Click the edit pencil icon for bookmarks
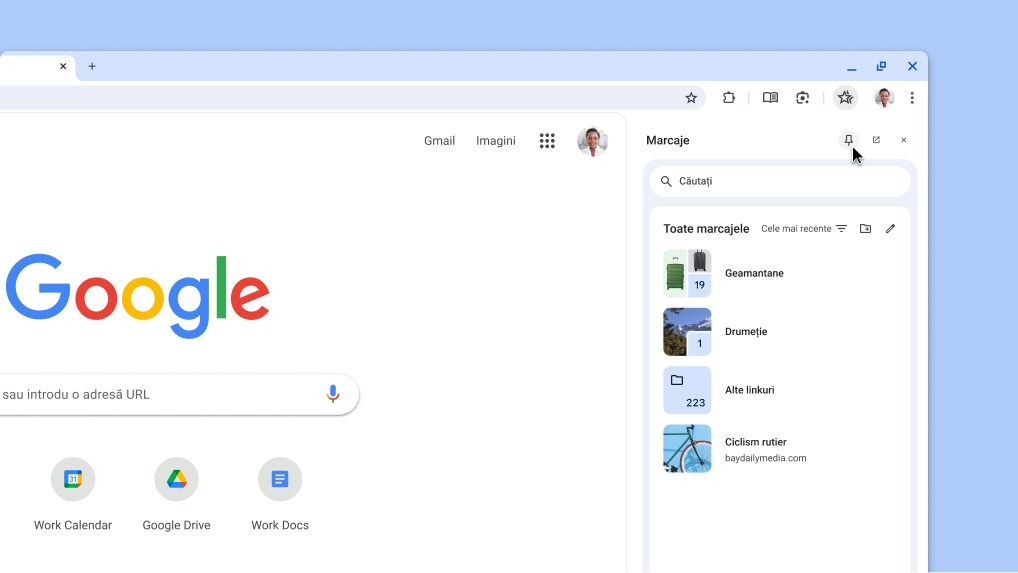This screenshot has height=573, width=1018. point(890,228)
